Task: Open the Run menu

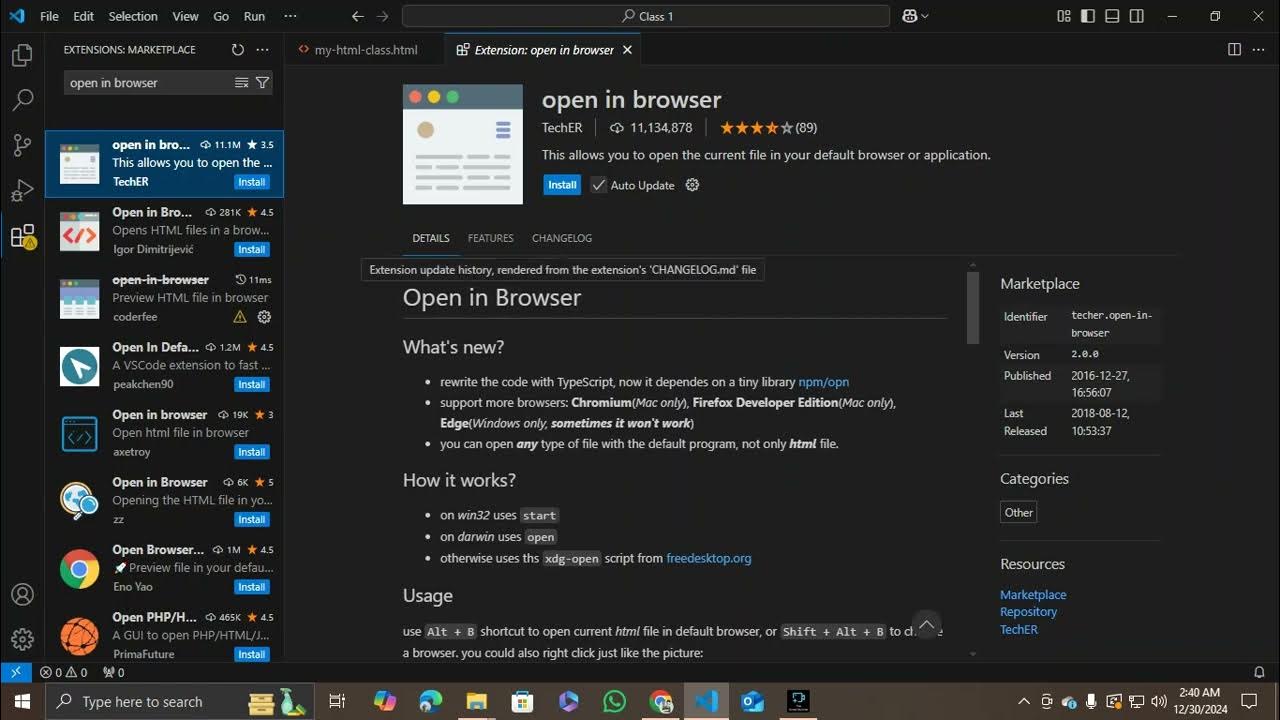Action: [254, 16]
